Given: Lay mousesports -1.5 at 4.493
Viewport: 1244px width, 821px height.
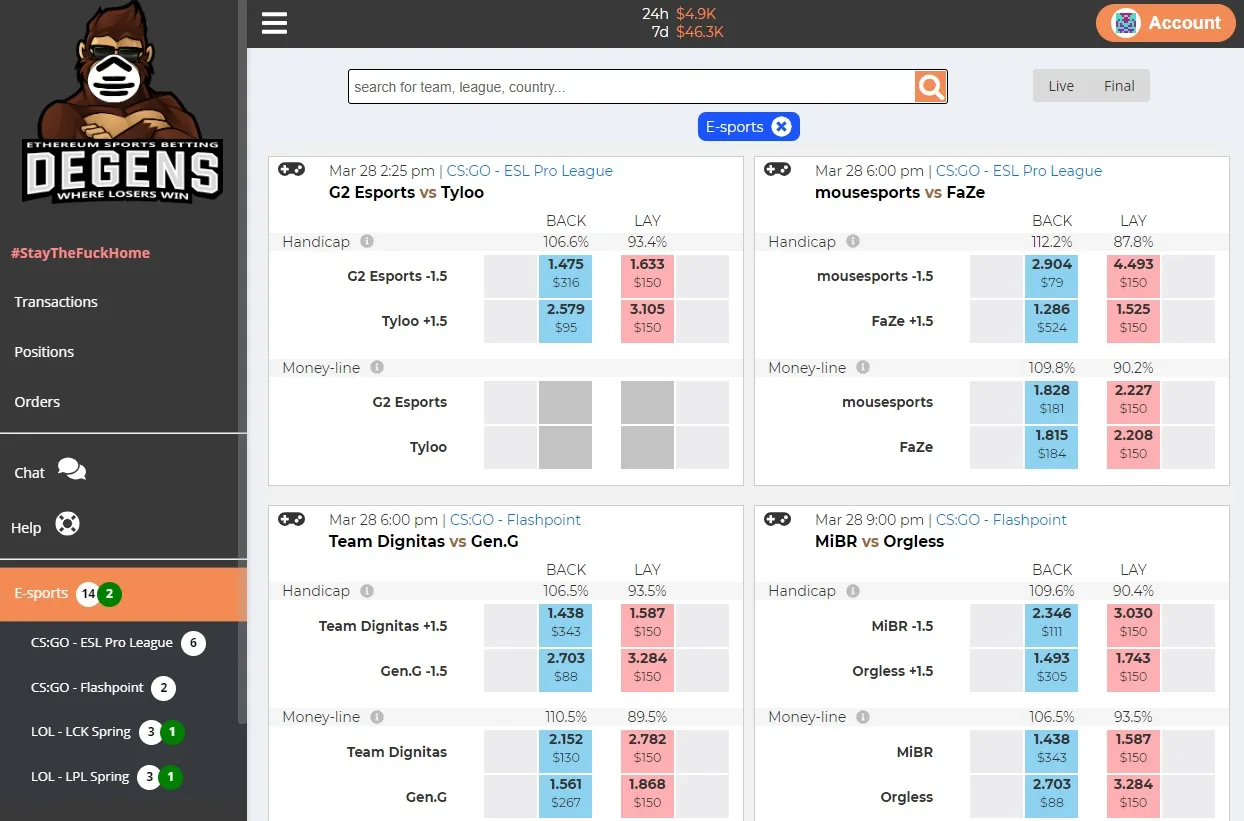Looking at the screenshot, I should 1133,276.
